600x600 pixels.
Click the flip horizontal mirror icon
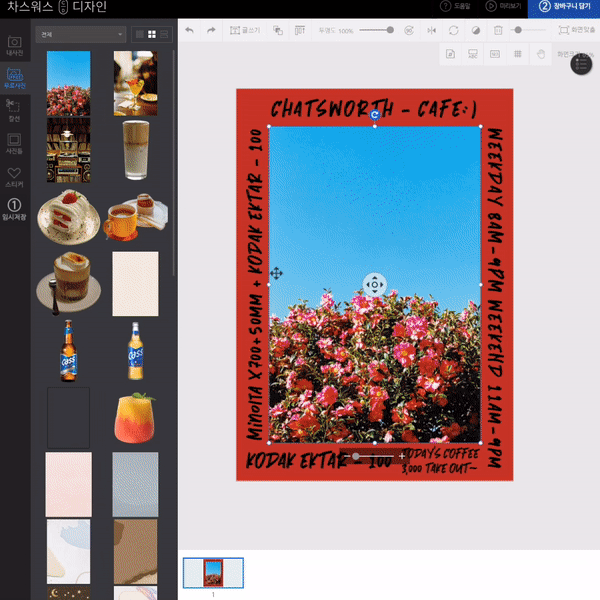(431, 30)
